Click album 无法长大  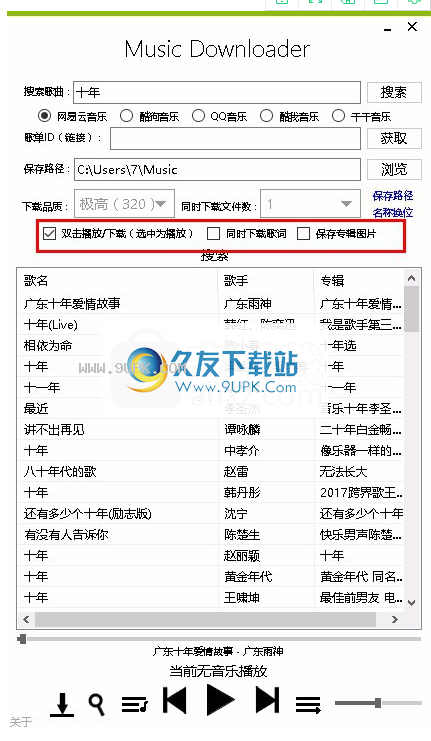[343, 471]
